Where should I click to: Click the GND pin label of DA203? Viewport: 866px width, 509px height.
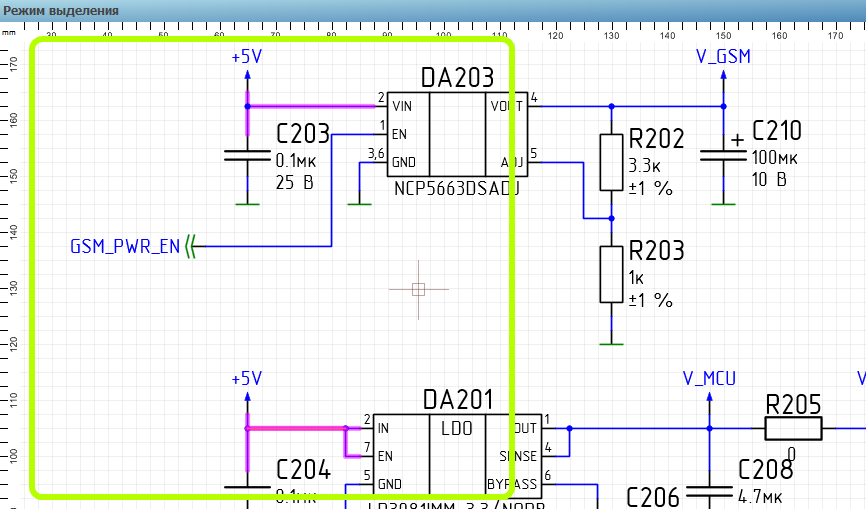coord(404,162)
